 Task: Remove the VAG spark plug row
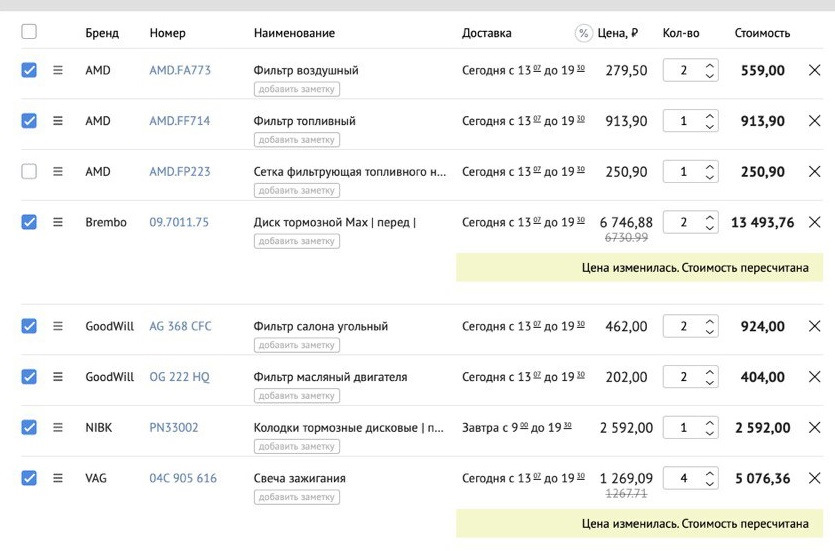(x=814, y=478)
